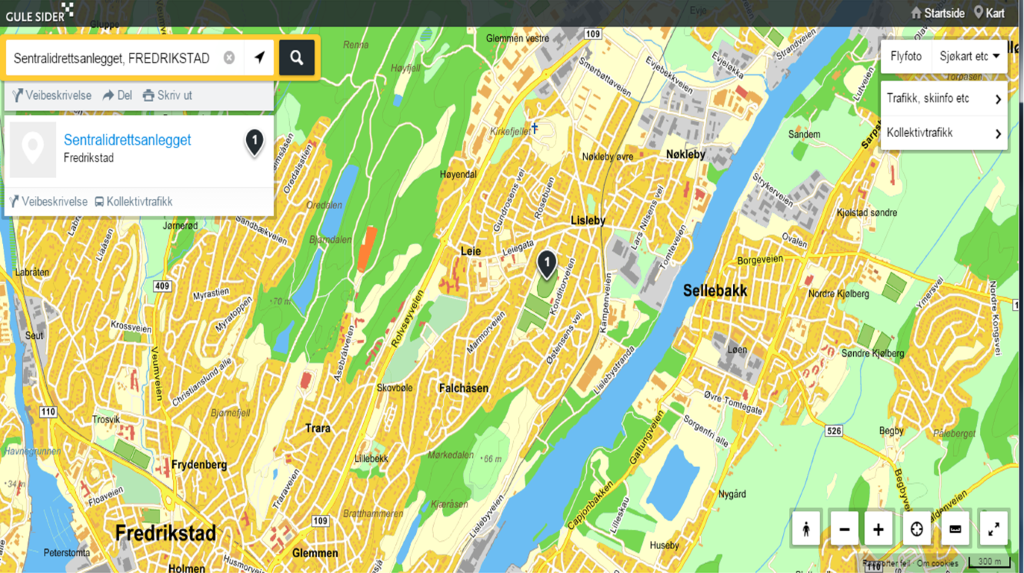
Task: Click the magnifier search button
Action: click(296, 58)
